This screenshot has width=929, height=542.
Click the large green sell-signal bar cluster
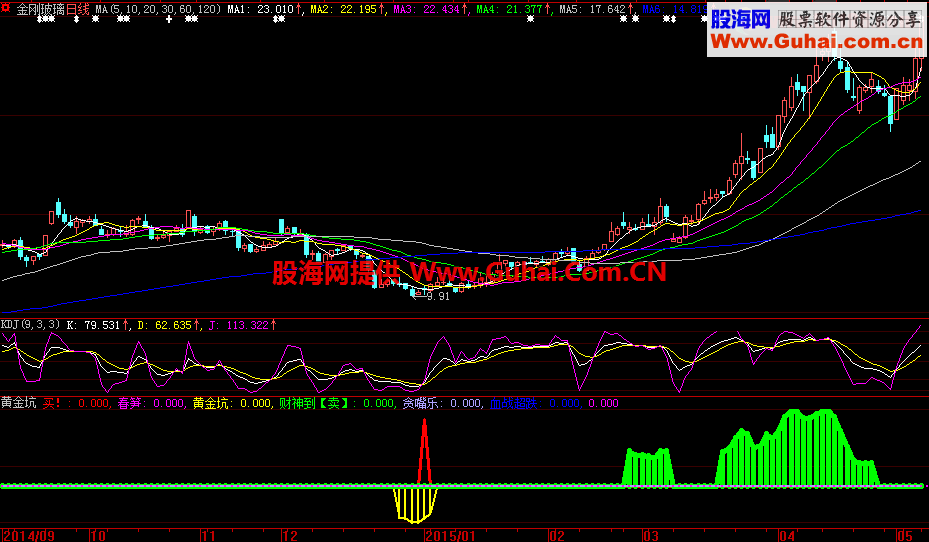point(797,447)
